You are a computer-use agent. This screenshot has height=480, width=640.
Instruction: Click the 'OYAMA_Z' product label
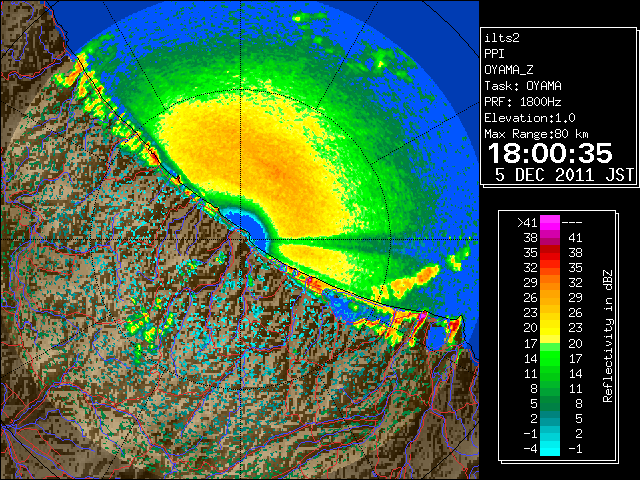[509, 70]
